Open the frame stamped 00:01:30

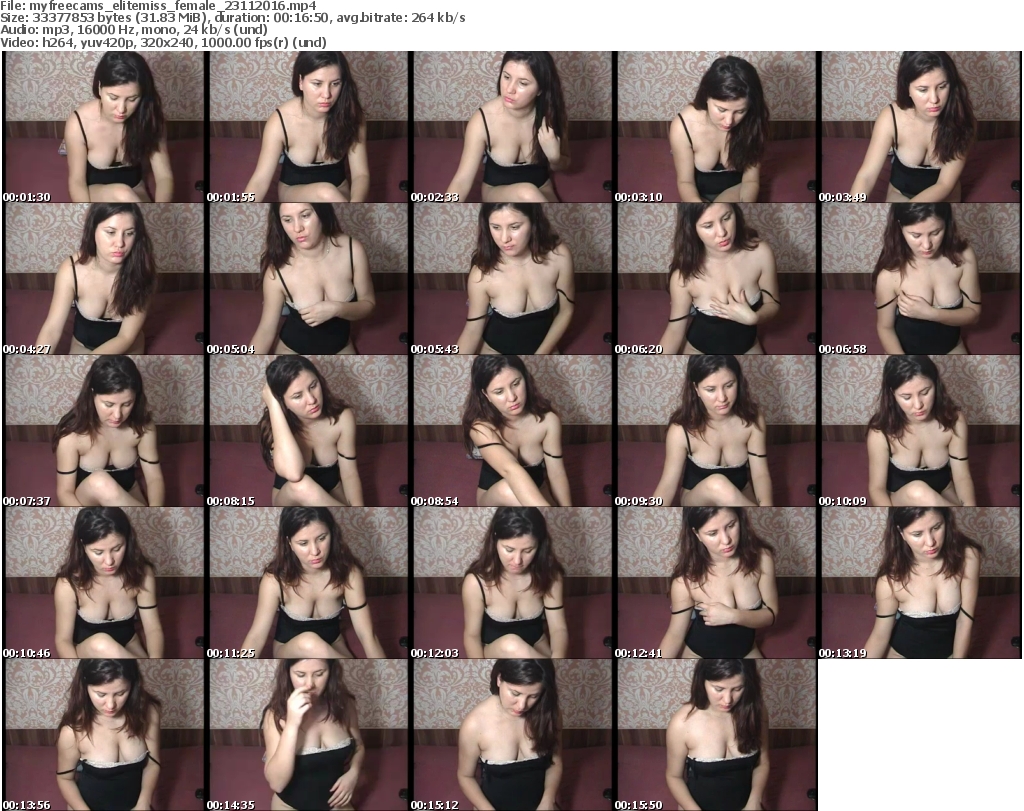pyautogui.click(x=104, y=127)
